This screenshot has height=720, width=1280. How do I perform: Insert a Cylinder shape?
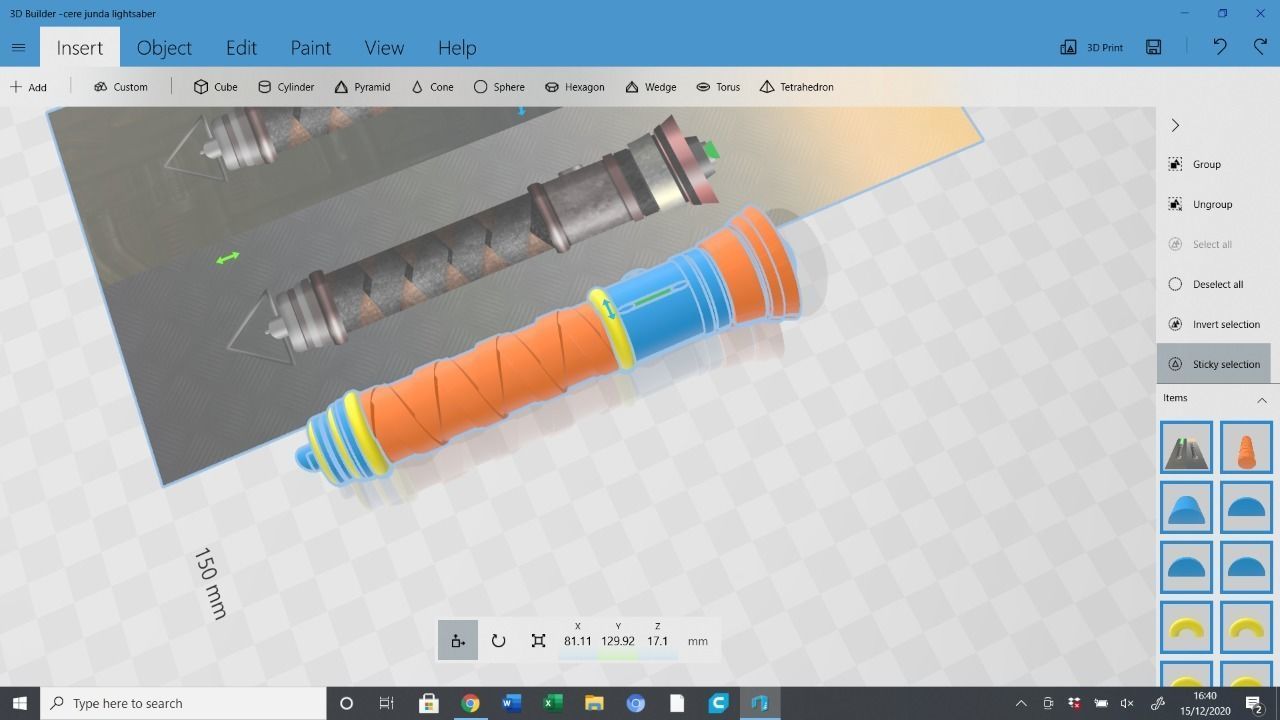coord(286,87)
